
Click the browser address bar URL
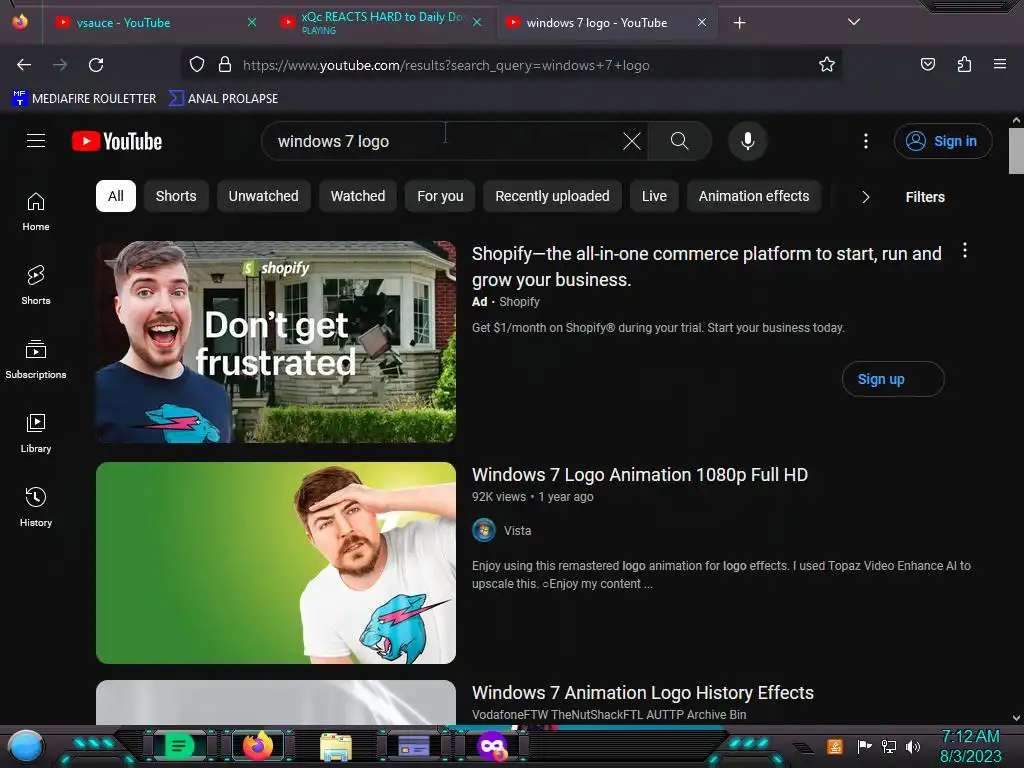[446, 65]
